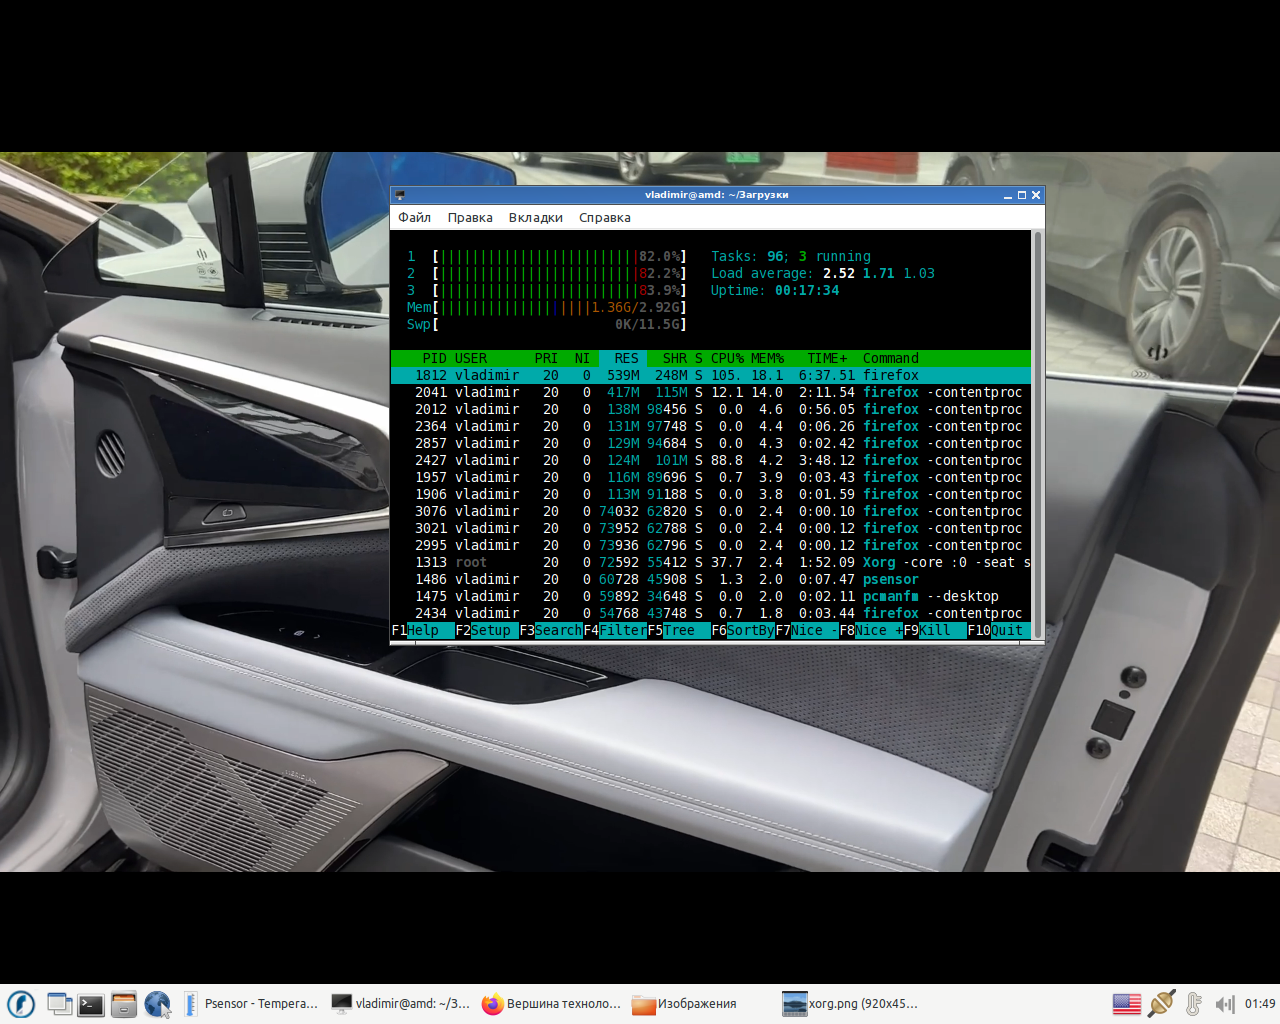This screenshot has height=1024, width=1280.
Task: Click F6 SortBy in htop footer
Action: point(743,630)
